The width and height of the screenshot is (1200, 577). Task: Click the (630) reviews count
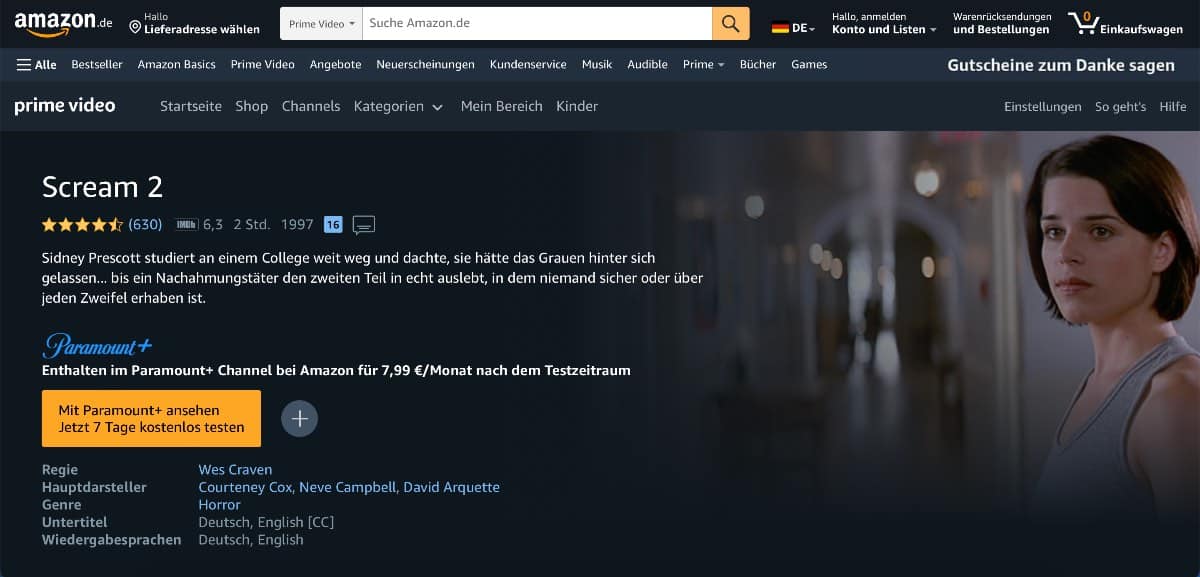[145, 224]
